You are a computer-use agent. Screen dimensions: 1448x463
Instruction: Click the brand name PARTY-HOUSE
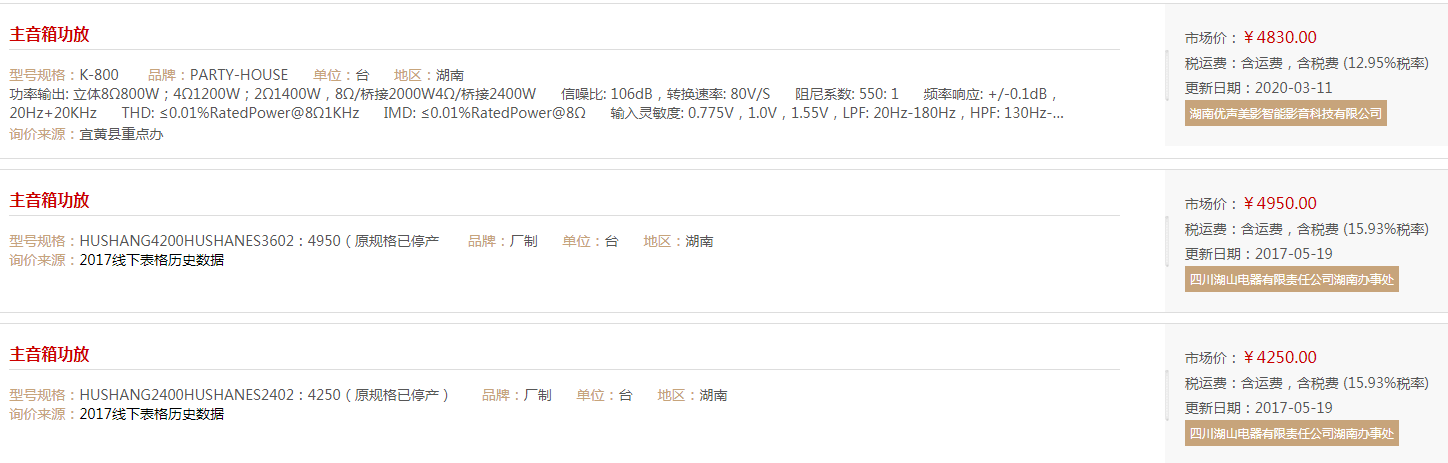pos(239,75)
